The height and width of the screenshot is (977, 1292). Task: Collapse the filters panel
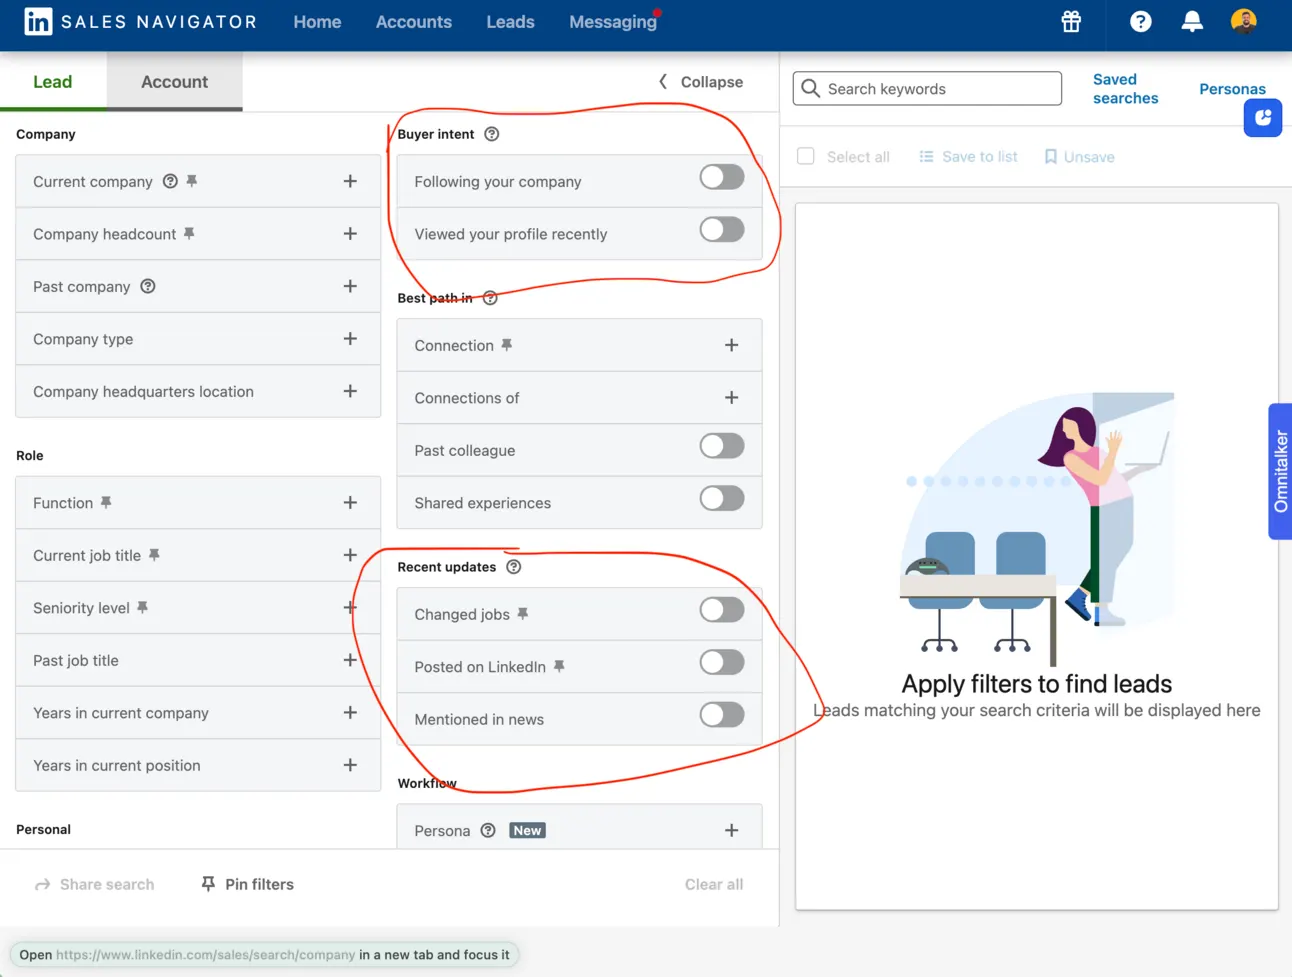coord(700,82)
